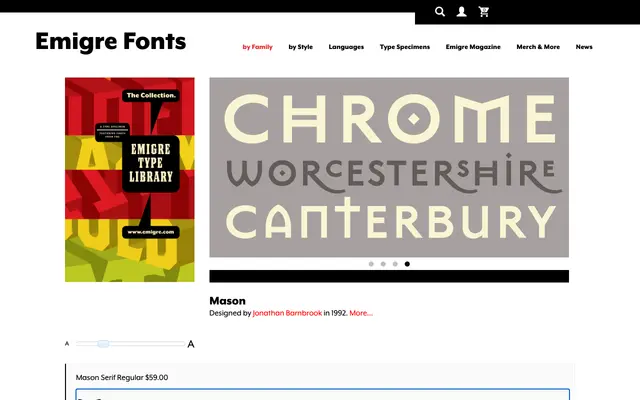Open the Type Specimens menu

click(405, 47)
